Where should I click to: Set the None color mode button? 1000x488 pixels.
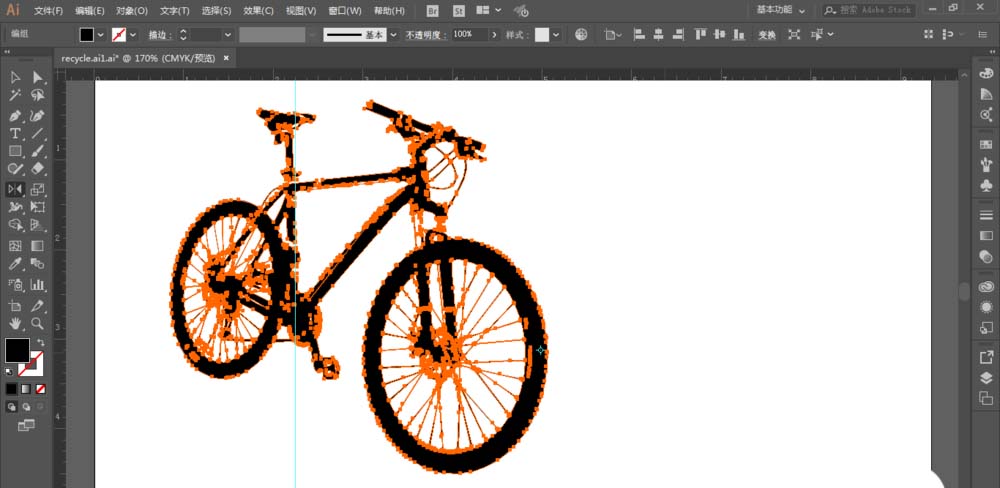(x=41, y=388)
